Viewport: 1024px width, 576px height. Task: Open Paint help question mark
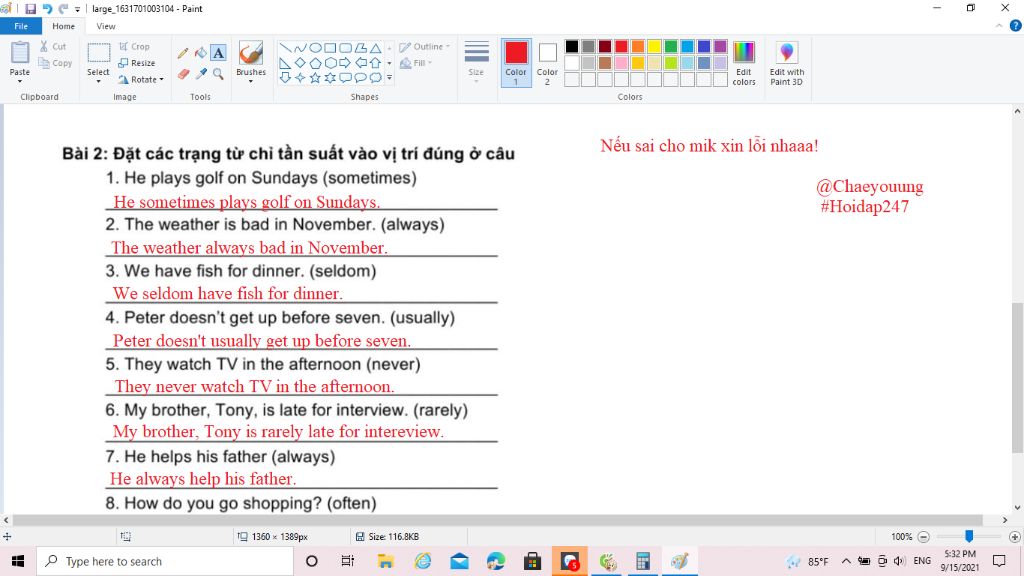(x=1016, y=26)
